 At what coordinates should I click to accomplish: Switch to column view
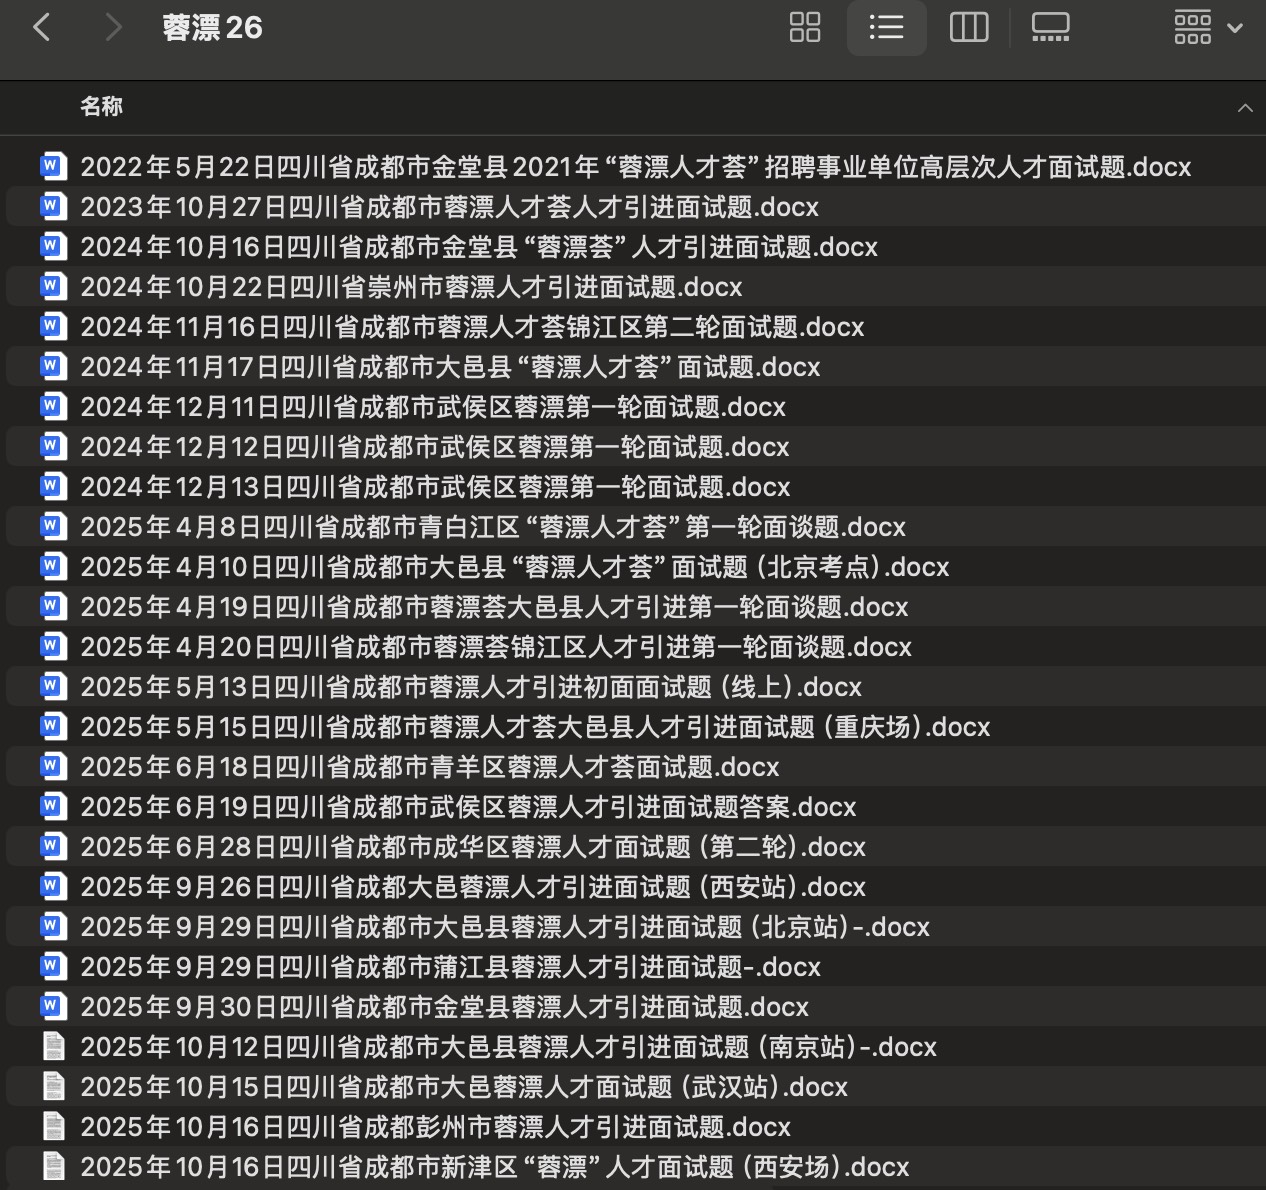pos(966,28)
